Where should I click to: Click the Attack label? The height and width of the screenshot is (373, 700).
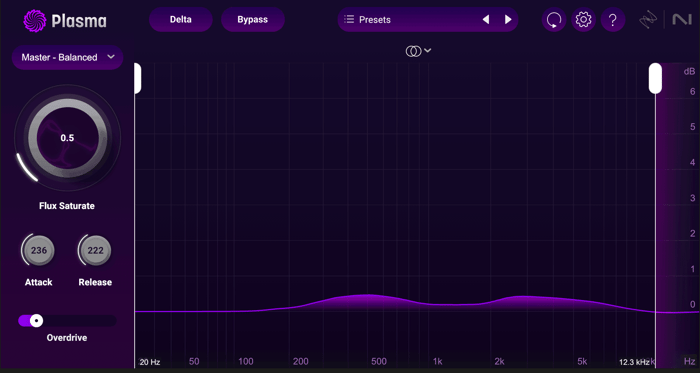(38, 282)
